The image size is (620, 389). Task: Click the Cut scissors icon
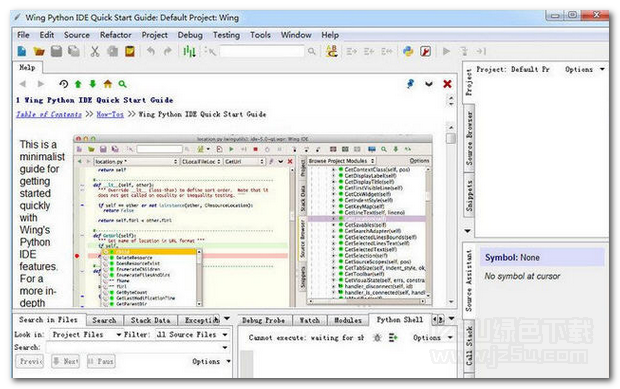95,51
